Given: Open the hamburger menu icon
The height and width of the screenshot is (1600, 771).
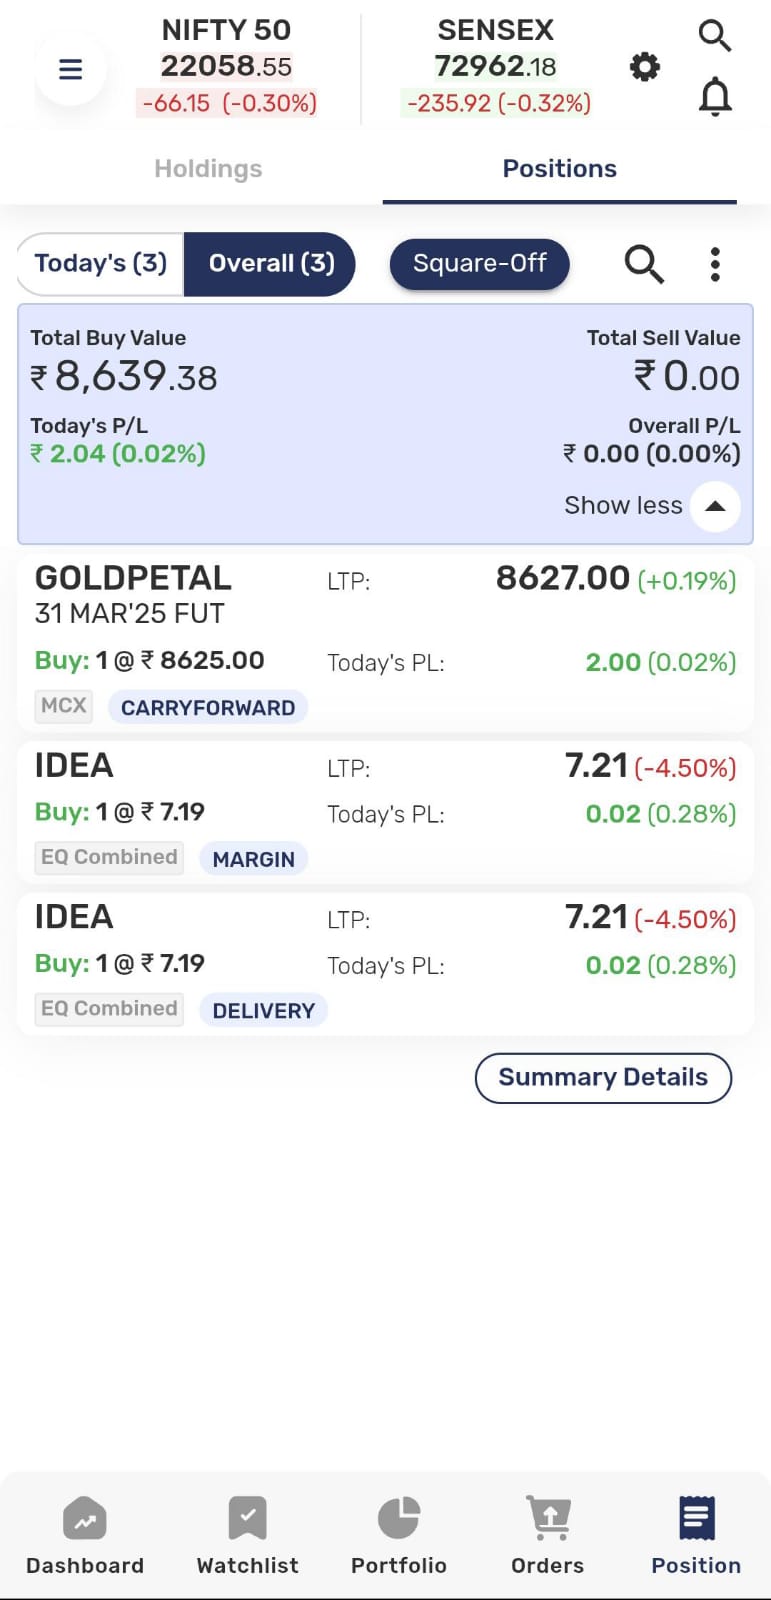Looking at the screenshot, I should [70, 69].
